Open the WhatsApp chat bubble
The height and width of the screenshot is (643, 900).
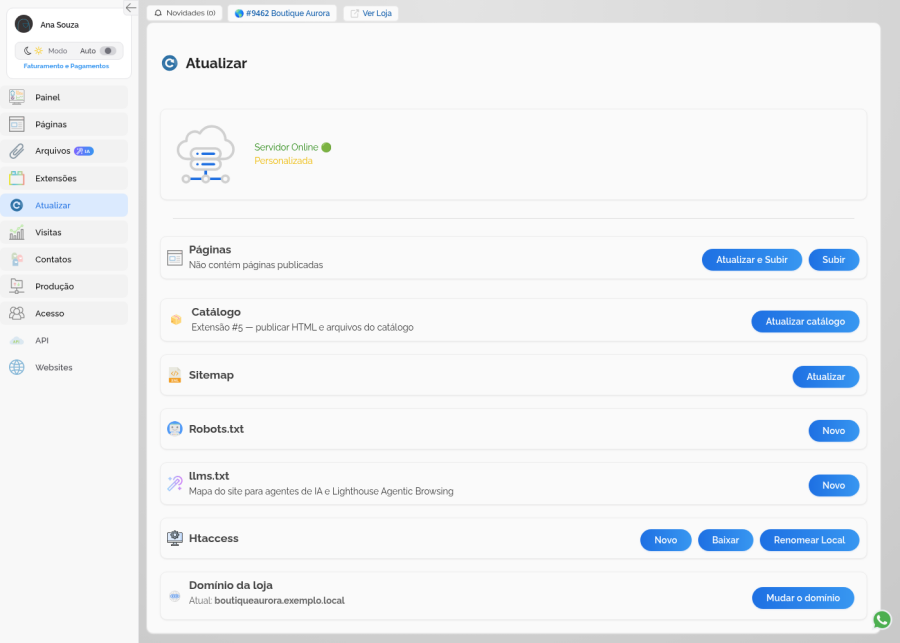[x=882, y=620]
